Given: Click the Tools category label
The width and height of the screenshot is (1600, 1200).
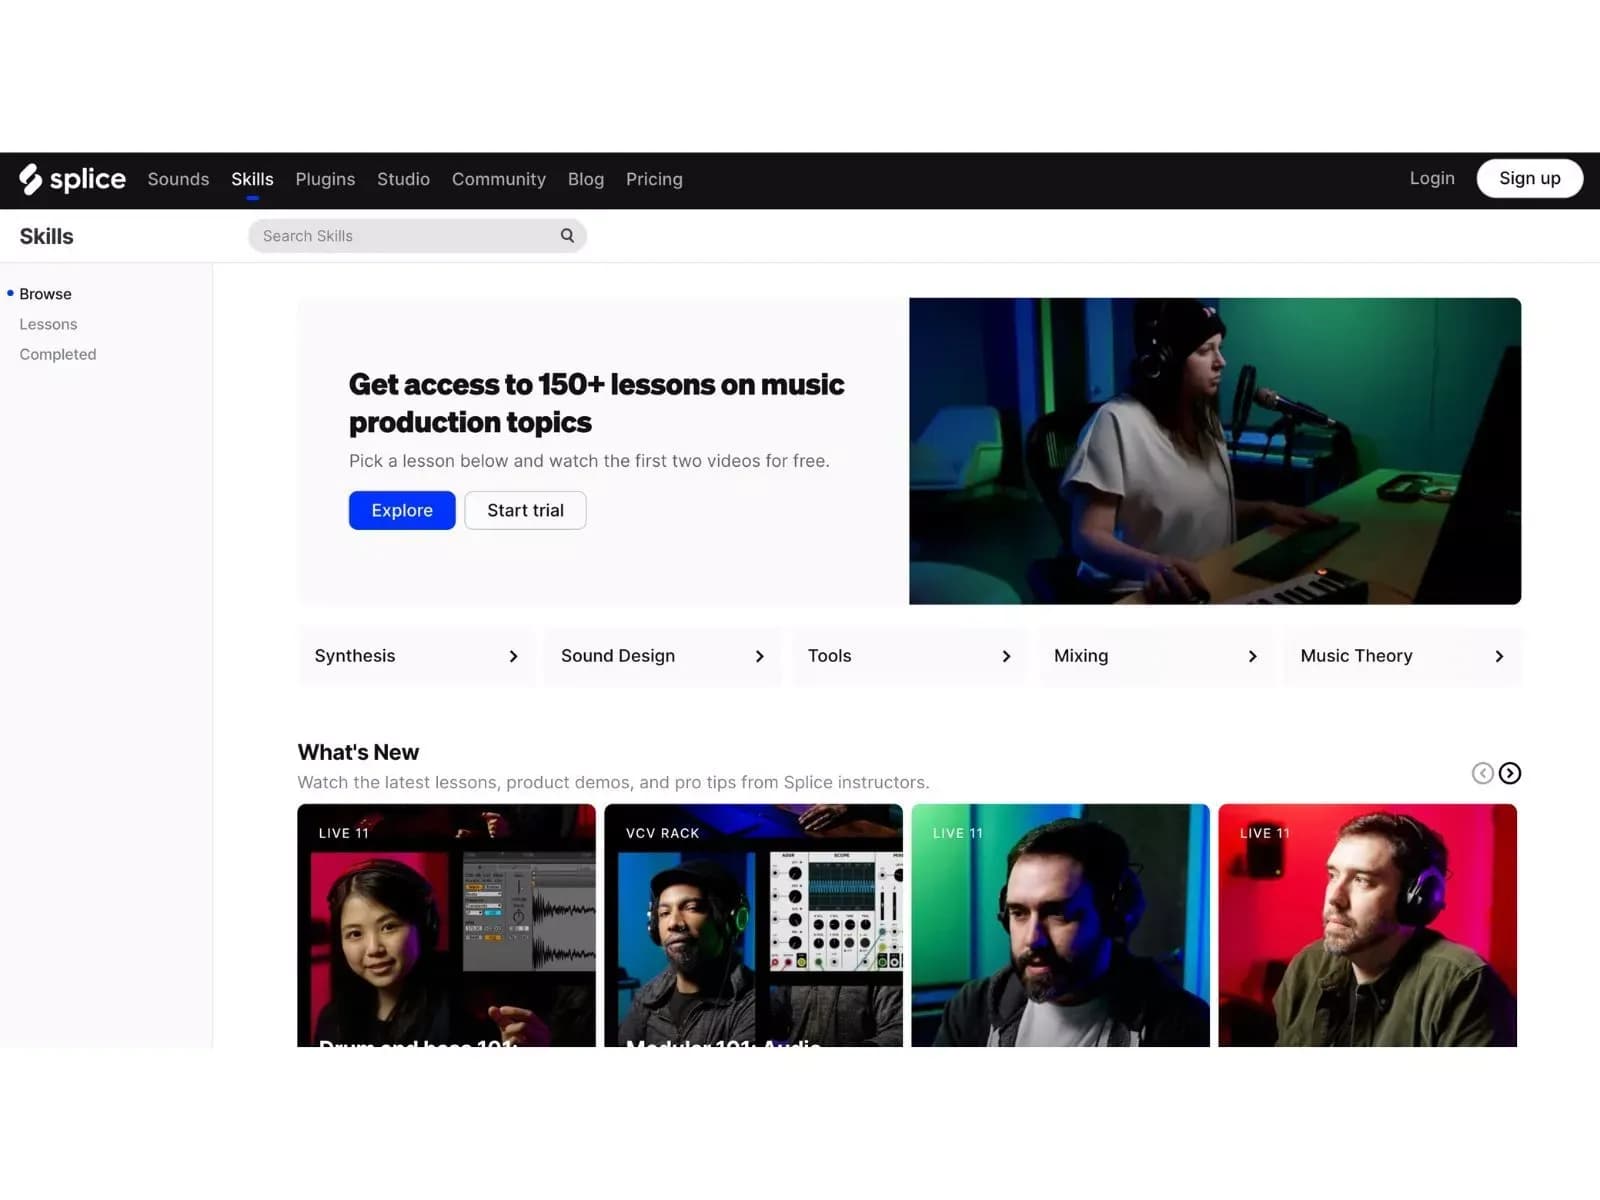Looking at the screenshot, I should click(829, 656).
